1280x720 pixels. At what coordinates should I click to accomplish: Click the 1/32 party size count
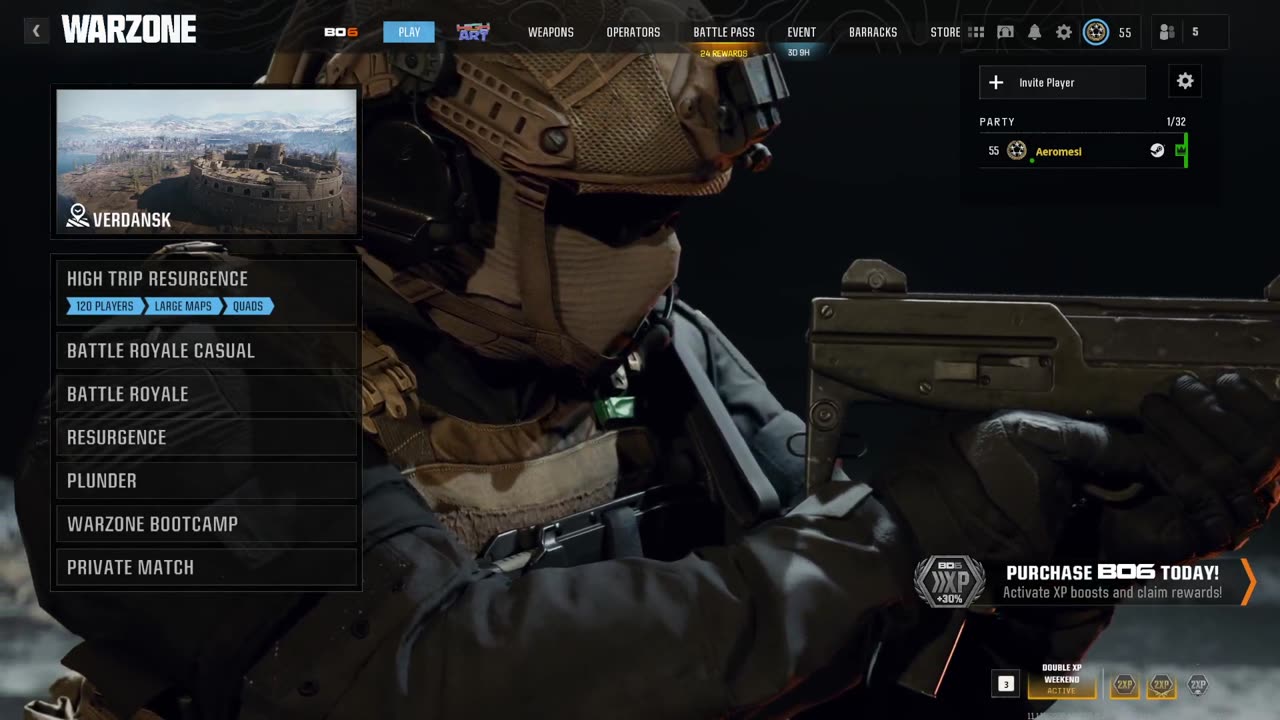[1176, 122]
